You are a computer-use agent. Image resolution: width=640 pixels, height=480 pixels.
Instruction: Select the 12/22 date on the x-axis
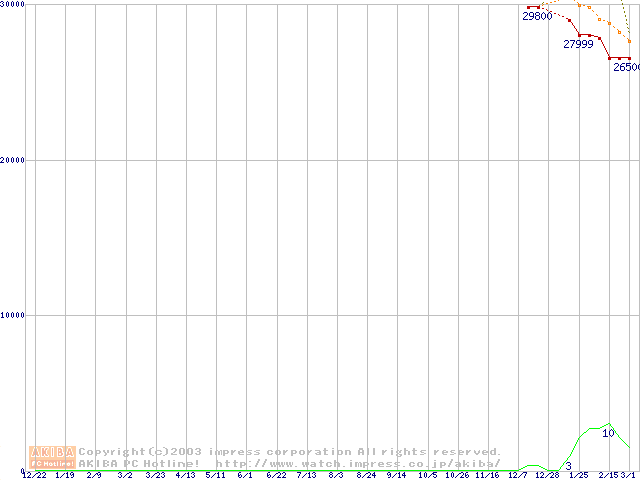pyautogui.click(x=33, y=476)
